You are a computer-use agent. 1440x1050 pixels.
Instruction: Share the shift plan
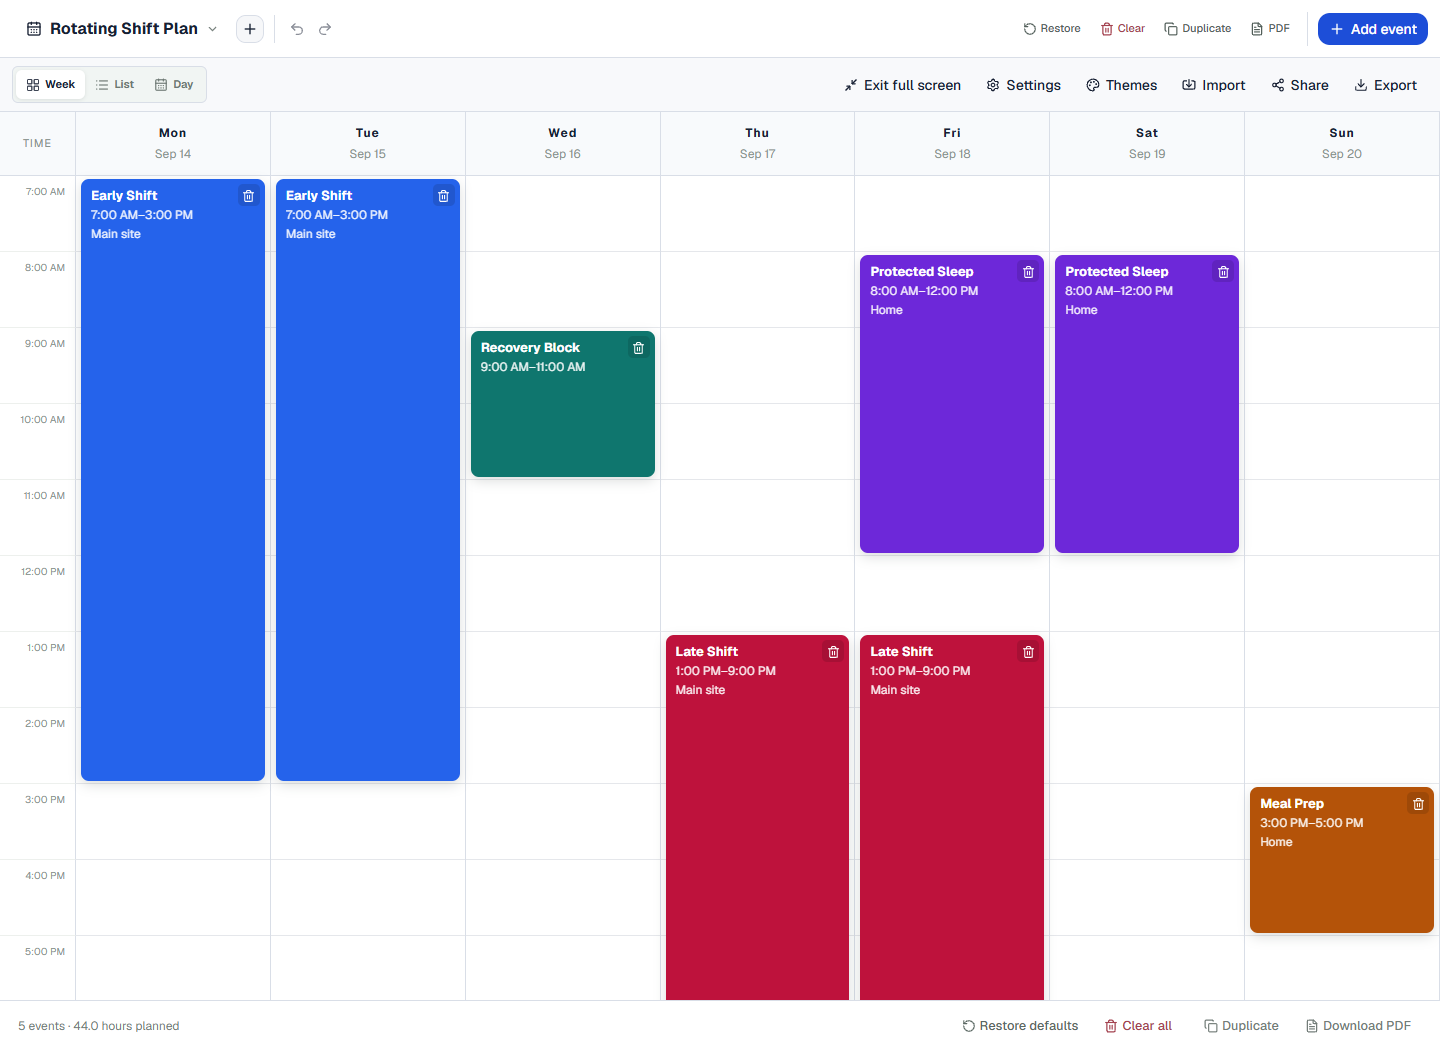[1300, 85]
